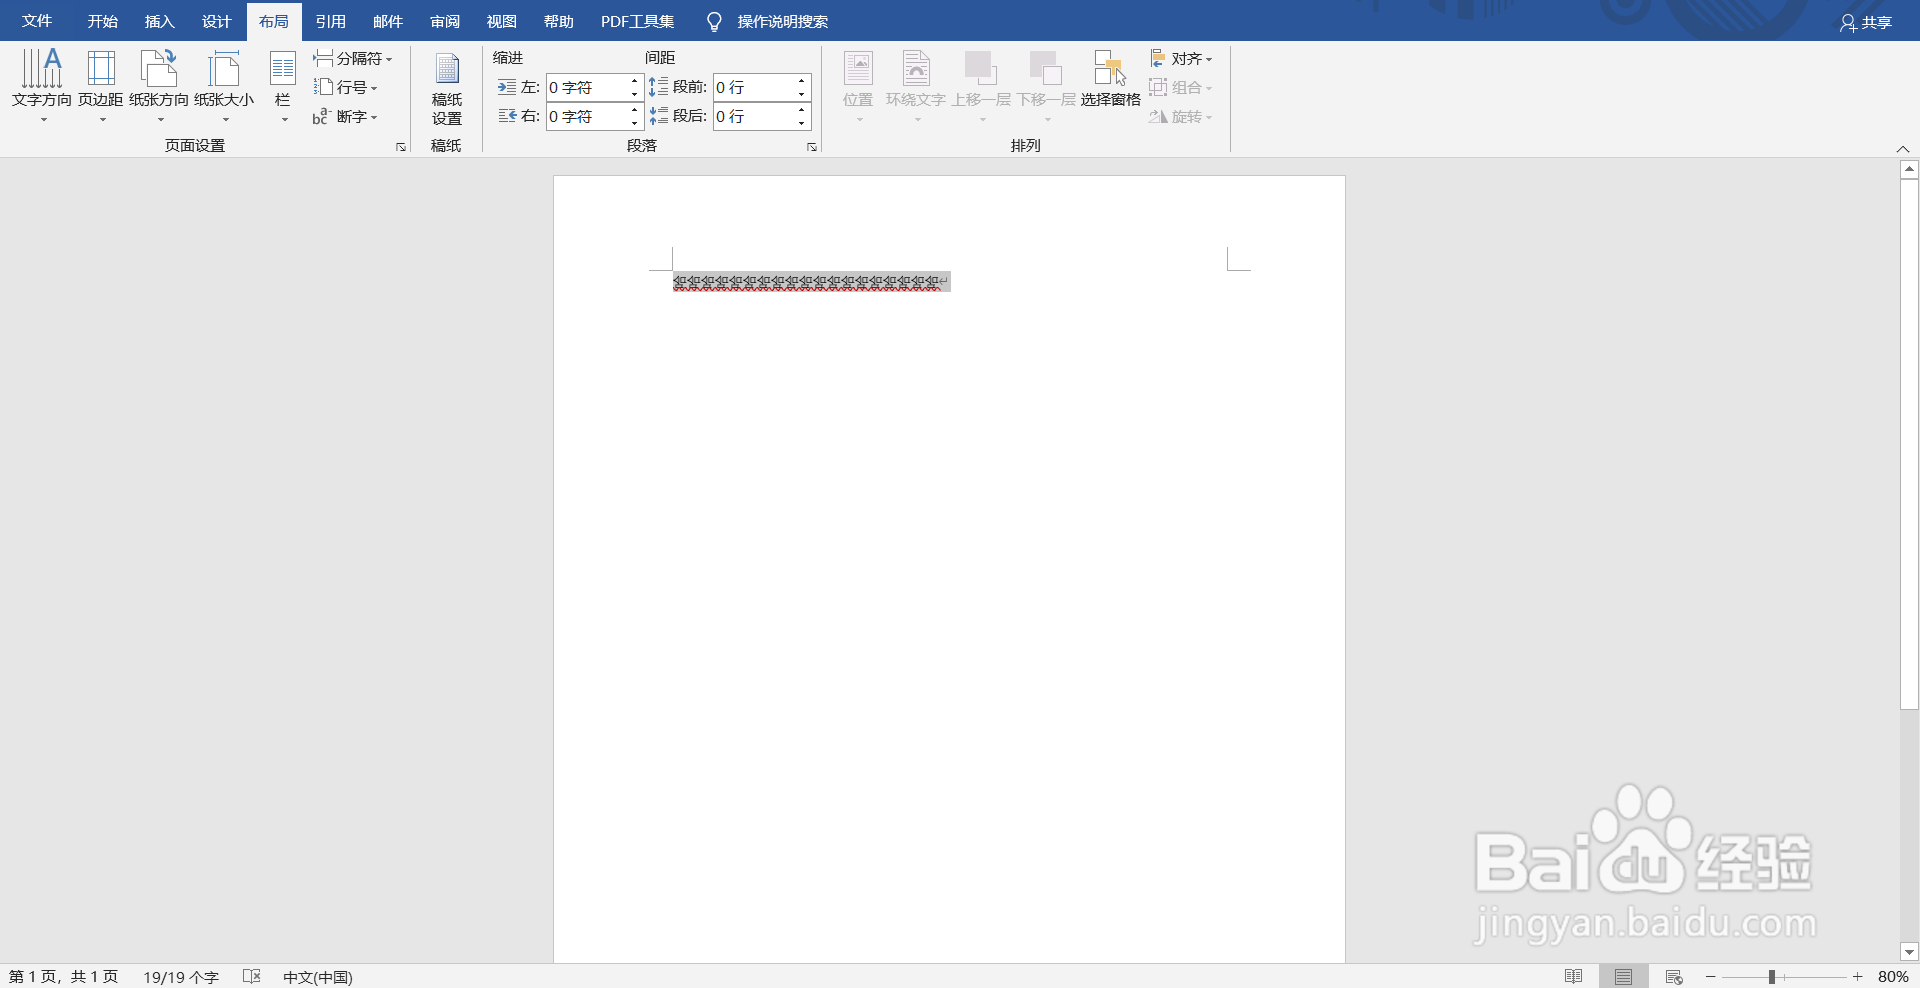1920x988 pixels.
Task: Switch to Print Layout view icon
Action: click(x=1623, y=976)
